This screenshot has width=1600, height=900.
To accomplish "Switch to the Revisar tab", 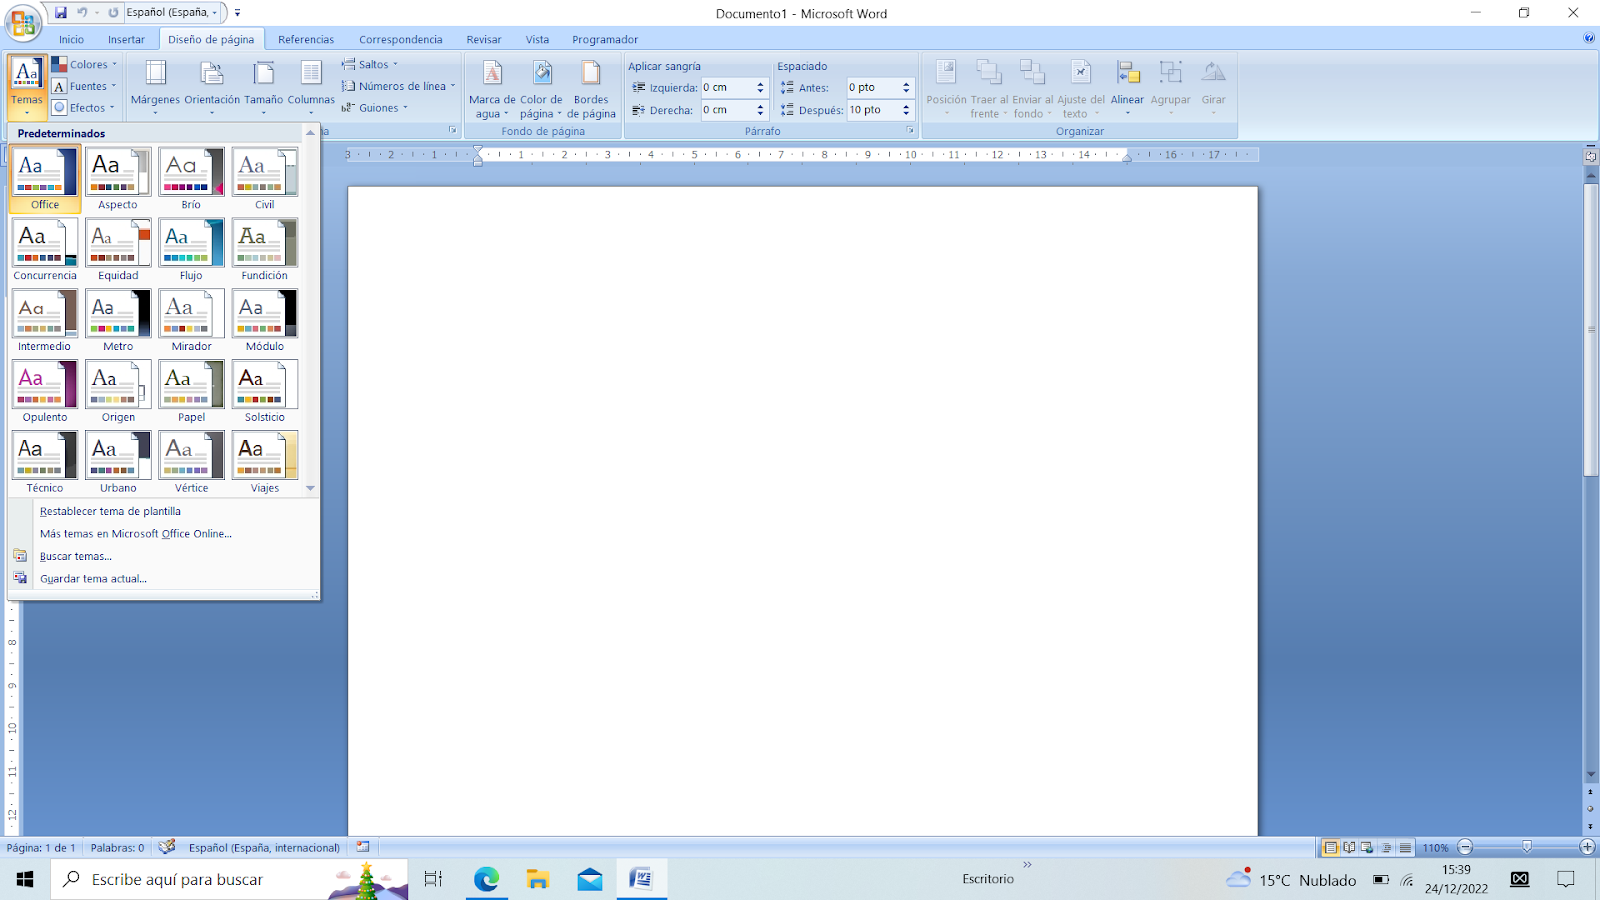I will click(x=484, y=40).
